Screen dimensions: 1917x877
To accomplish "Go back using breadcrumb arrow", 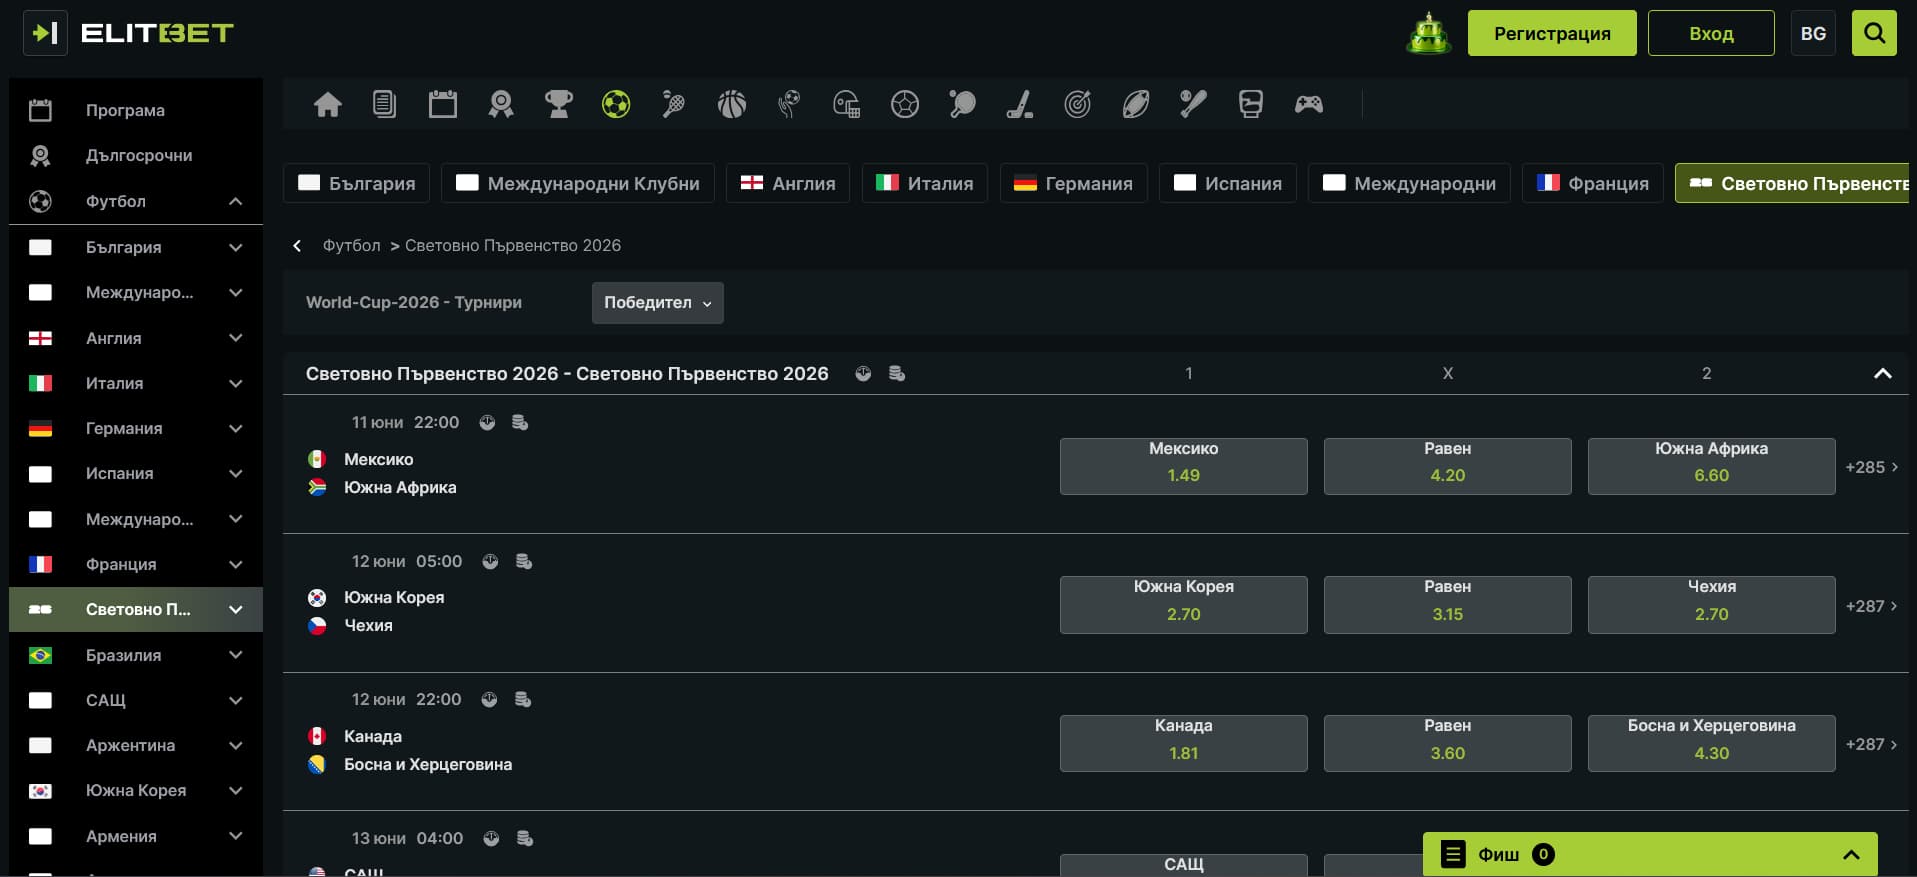I will [x=297, y=246].
